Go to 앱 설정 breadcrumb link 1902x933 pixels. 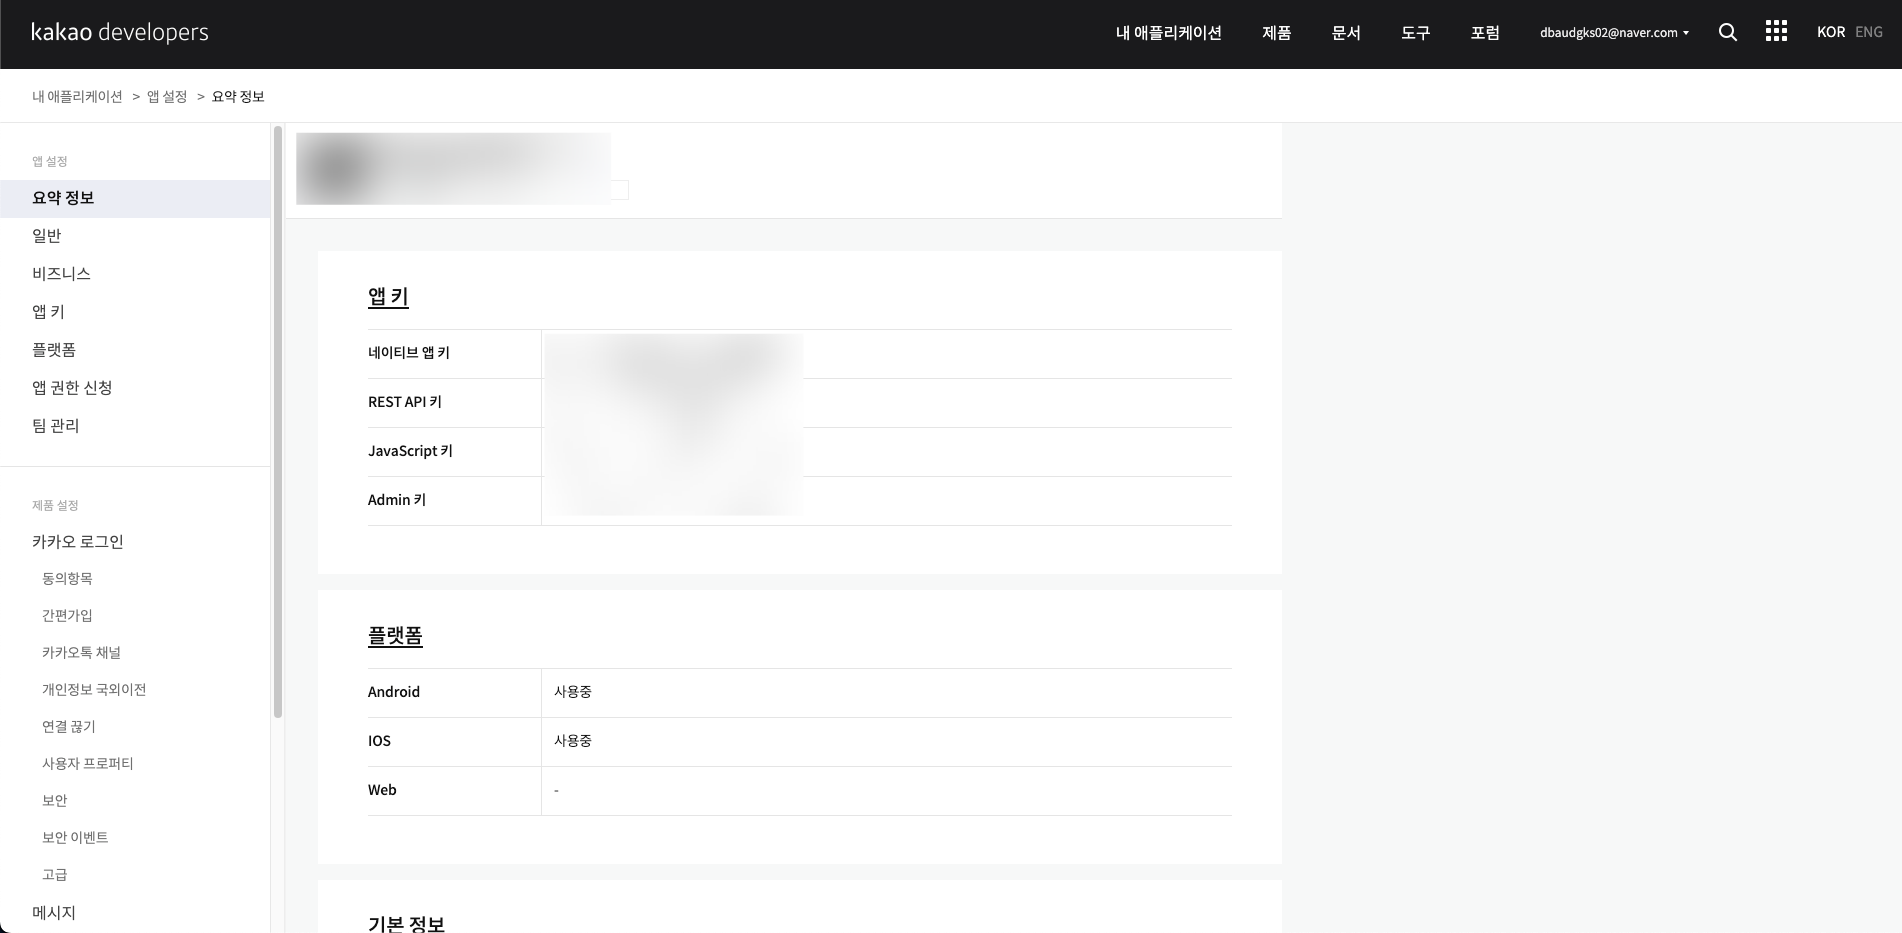pyautogui.click(x=167, y=96)
